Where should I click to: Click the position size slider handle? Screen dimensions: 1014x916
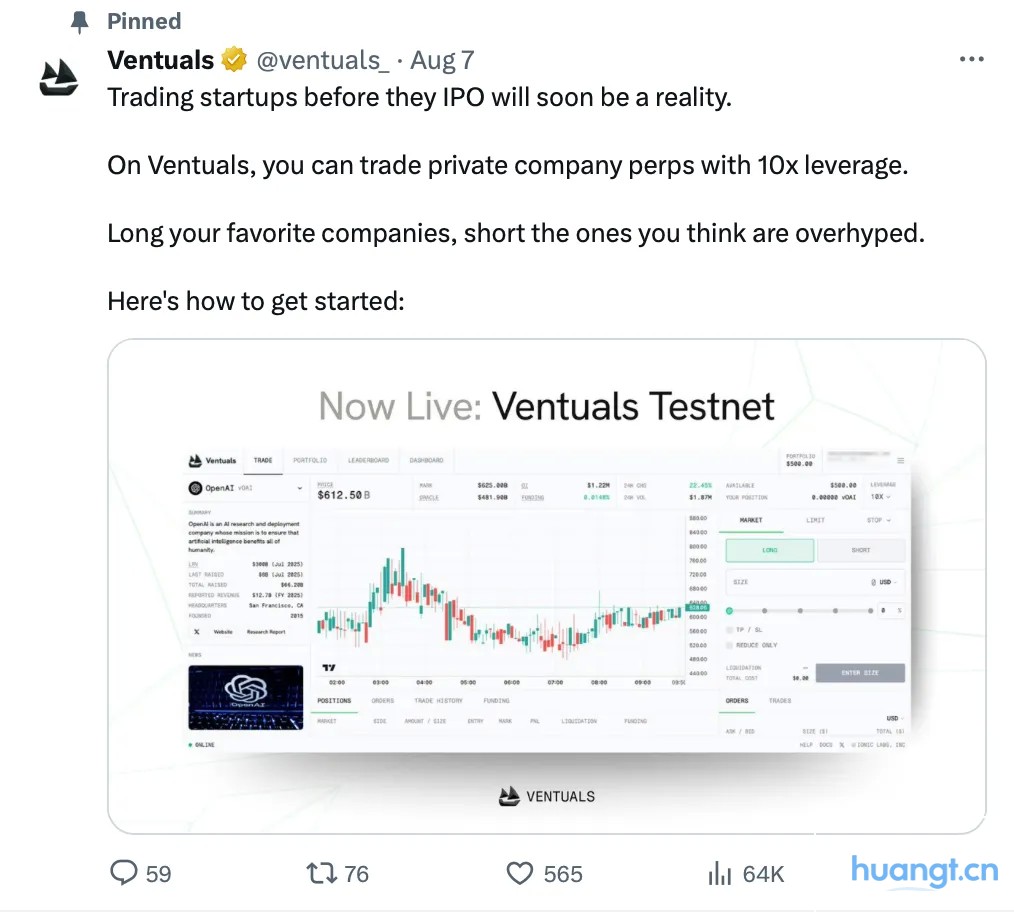[729, 610]
